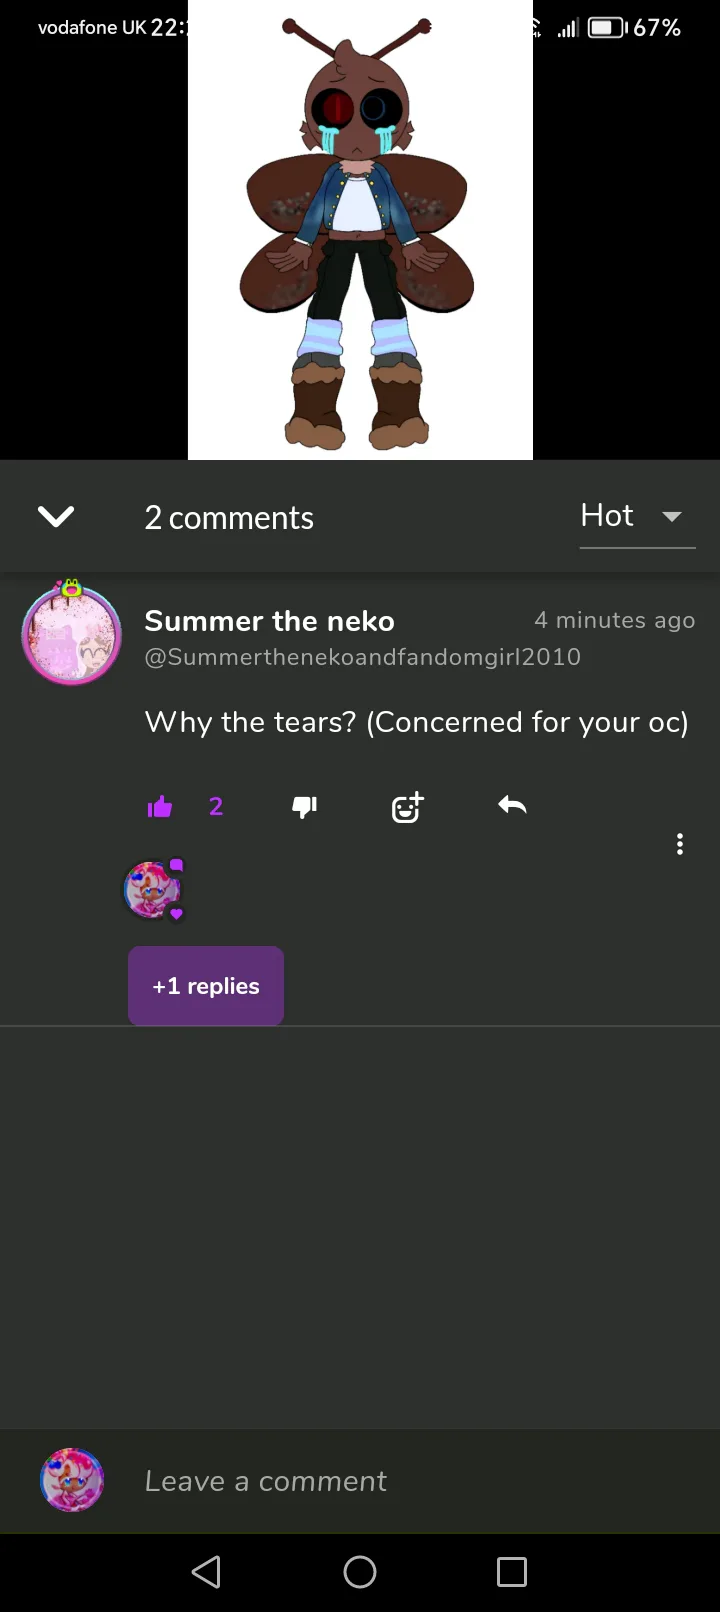Open the Android recent apps square
Screen dimensions: 720x1612
pos(512,1572)
